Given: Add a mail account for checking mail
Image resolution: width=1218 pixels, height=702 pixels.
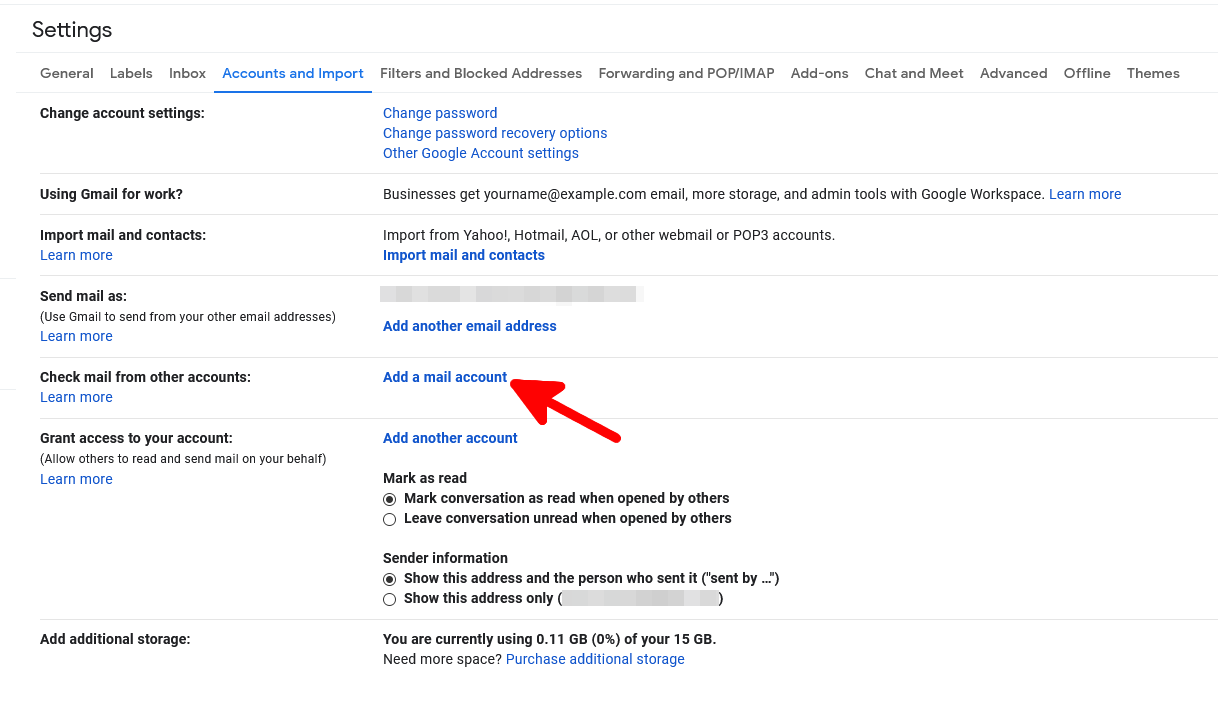Looking at the screenshot, I should pos(444,377).
